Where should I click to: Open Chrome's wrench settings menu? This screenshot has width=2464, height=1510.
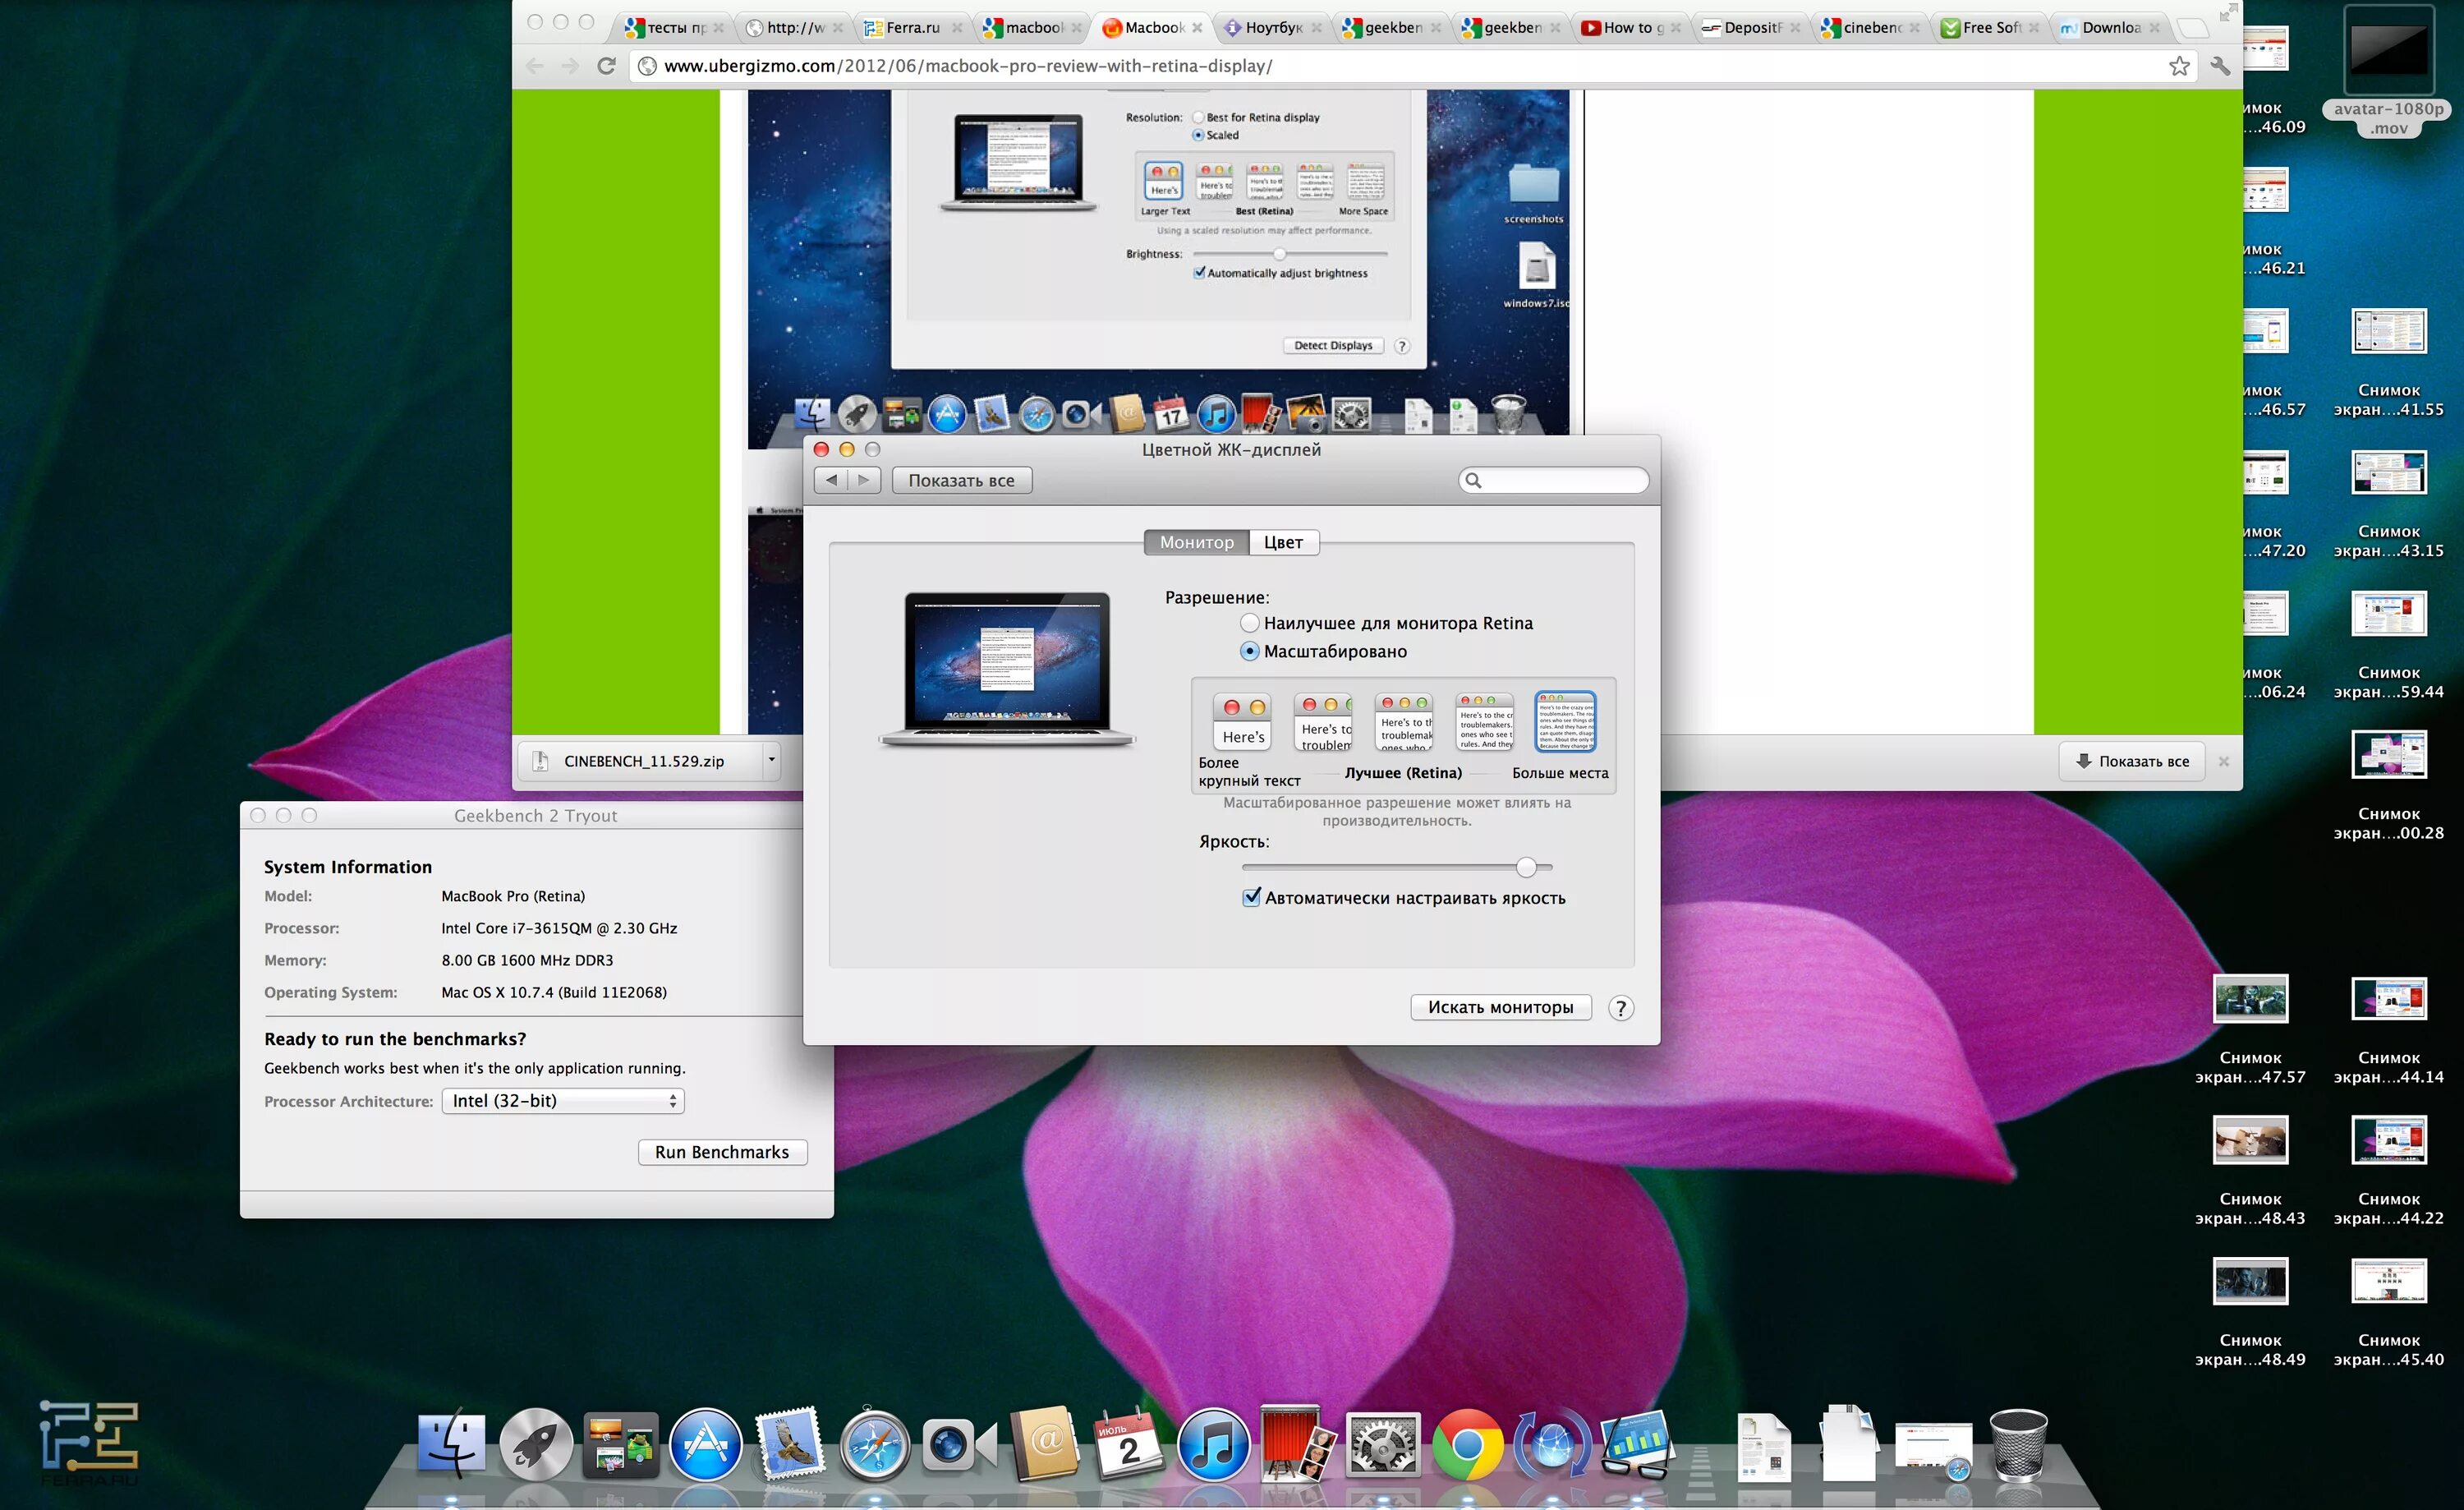[x=2220, y=66]
